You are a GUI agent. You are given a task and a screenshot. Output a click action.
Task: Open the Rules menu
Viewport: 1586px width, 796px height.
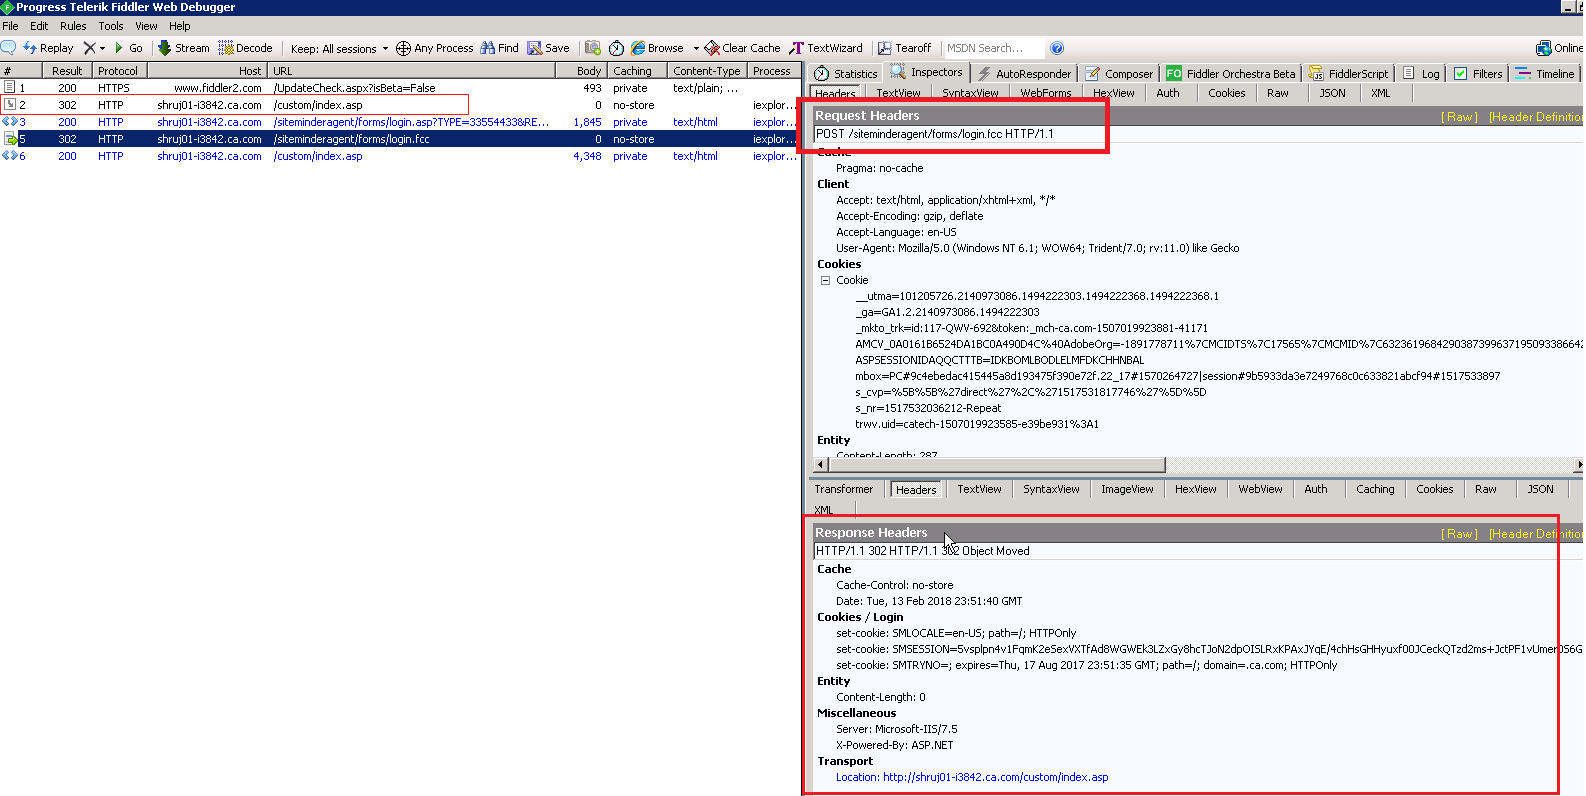tap(73, 26)
